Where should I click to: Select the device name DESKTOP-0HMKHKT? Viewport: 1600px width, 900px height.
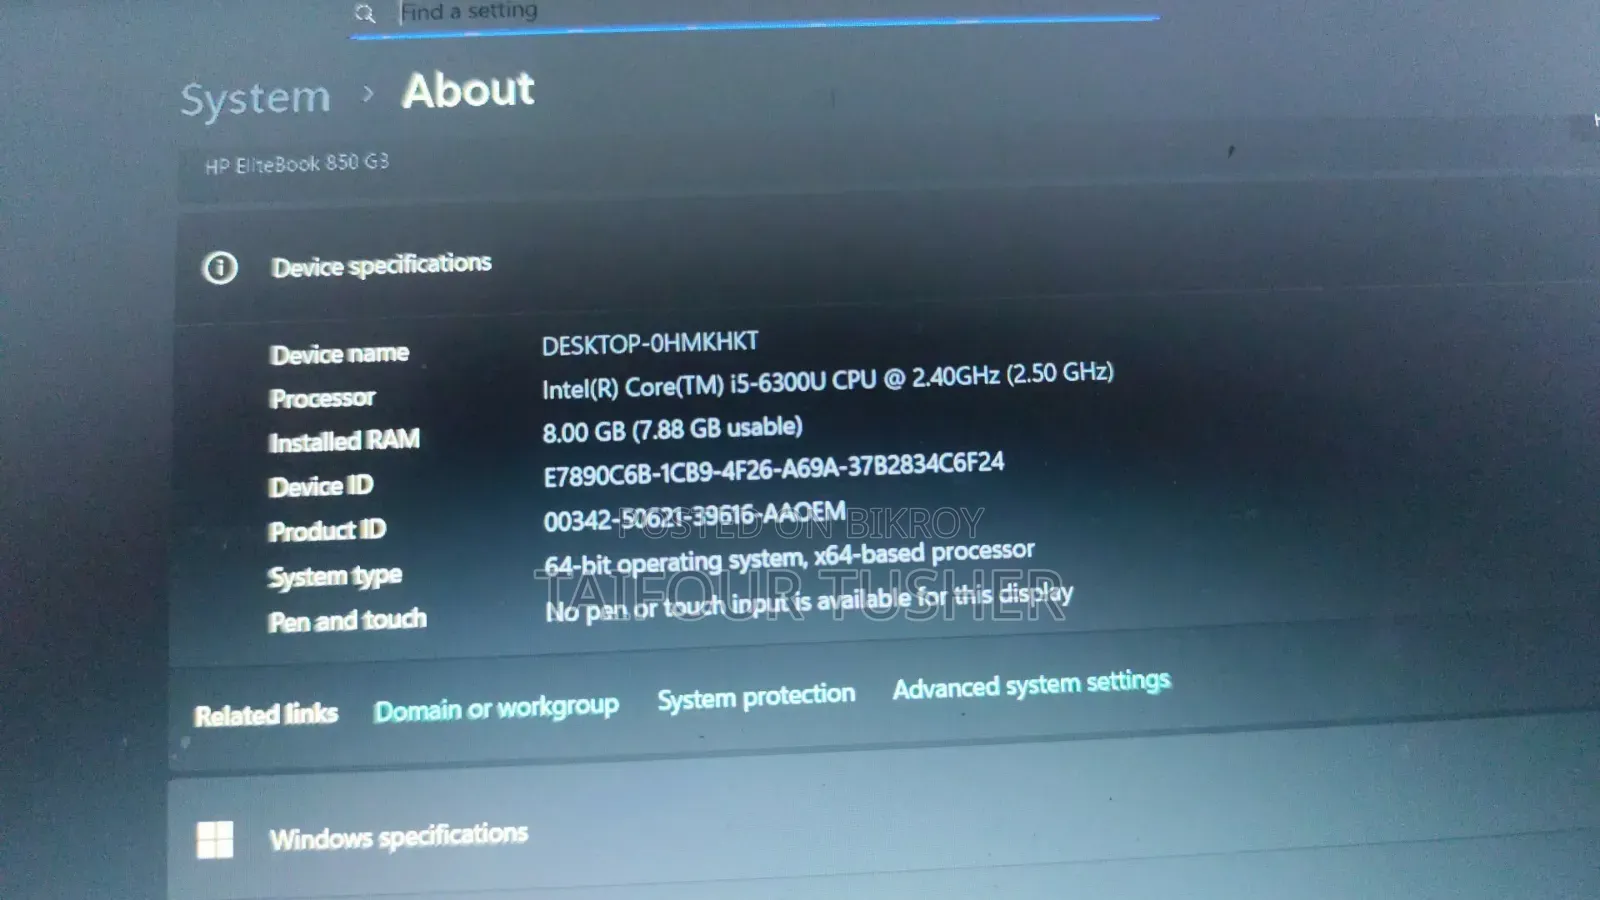(650, 343)
